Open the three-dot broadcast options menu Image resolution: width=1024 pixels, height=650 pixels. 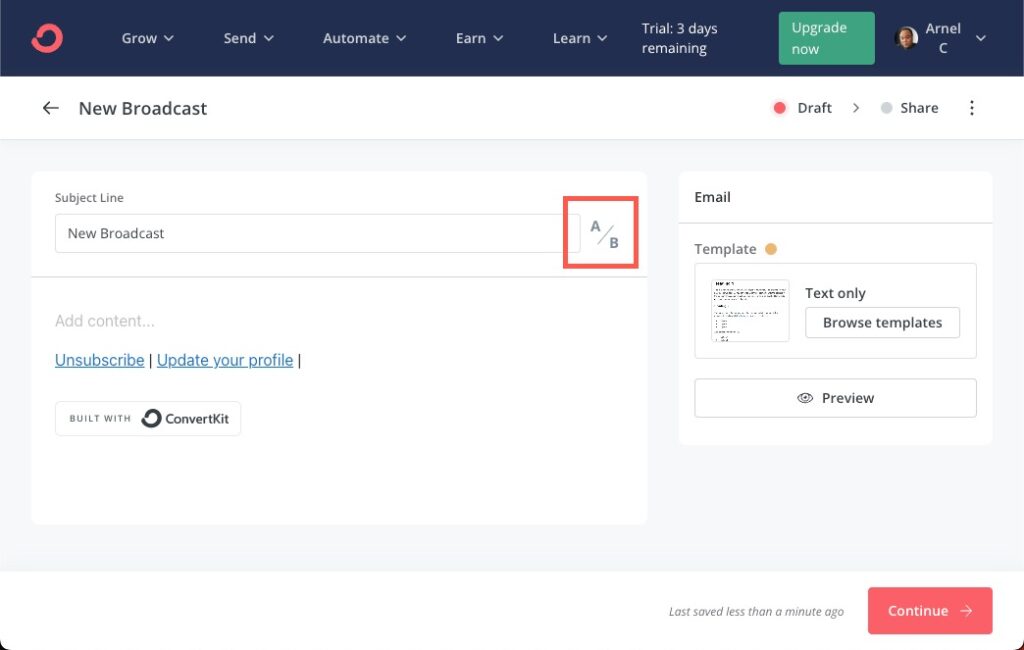click(972, 107)
